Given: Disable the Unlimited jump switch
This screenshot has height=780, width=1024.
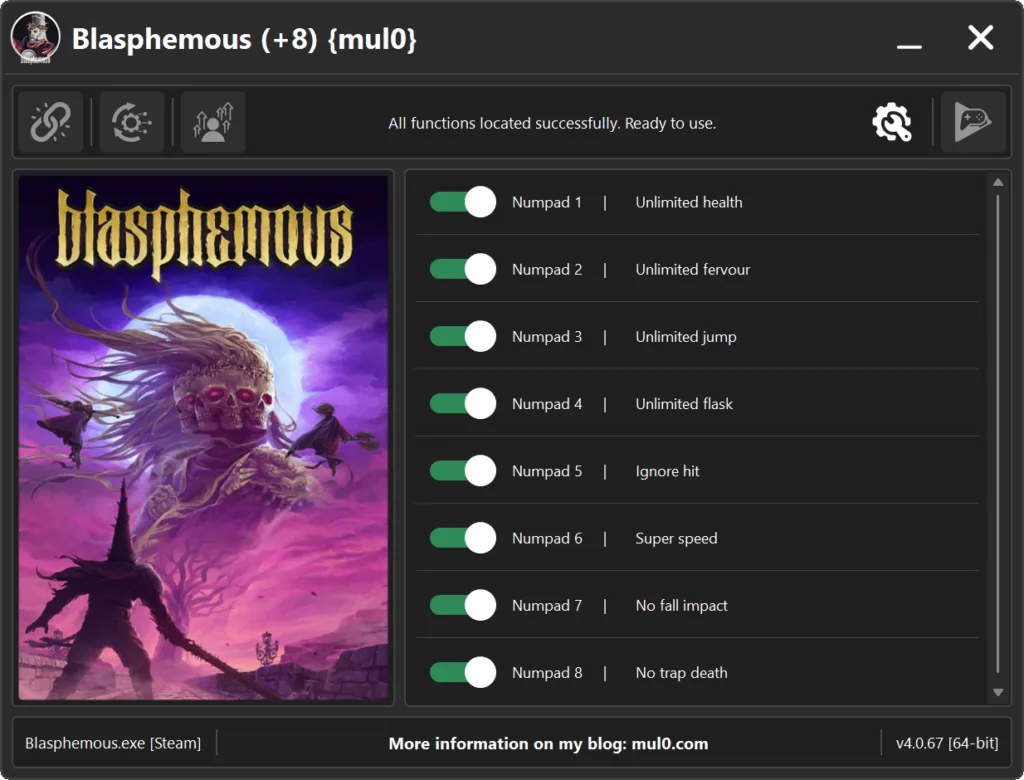Looking at the screenshot, I should tap(462, 336).
